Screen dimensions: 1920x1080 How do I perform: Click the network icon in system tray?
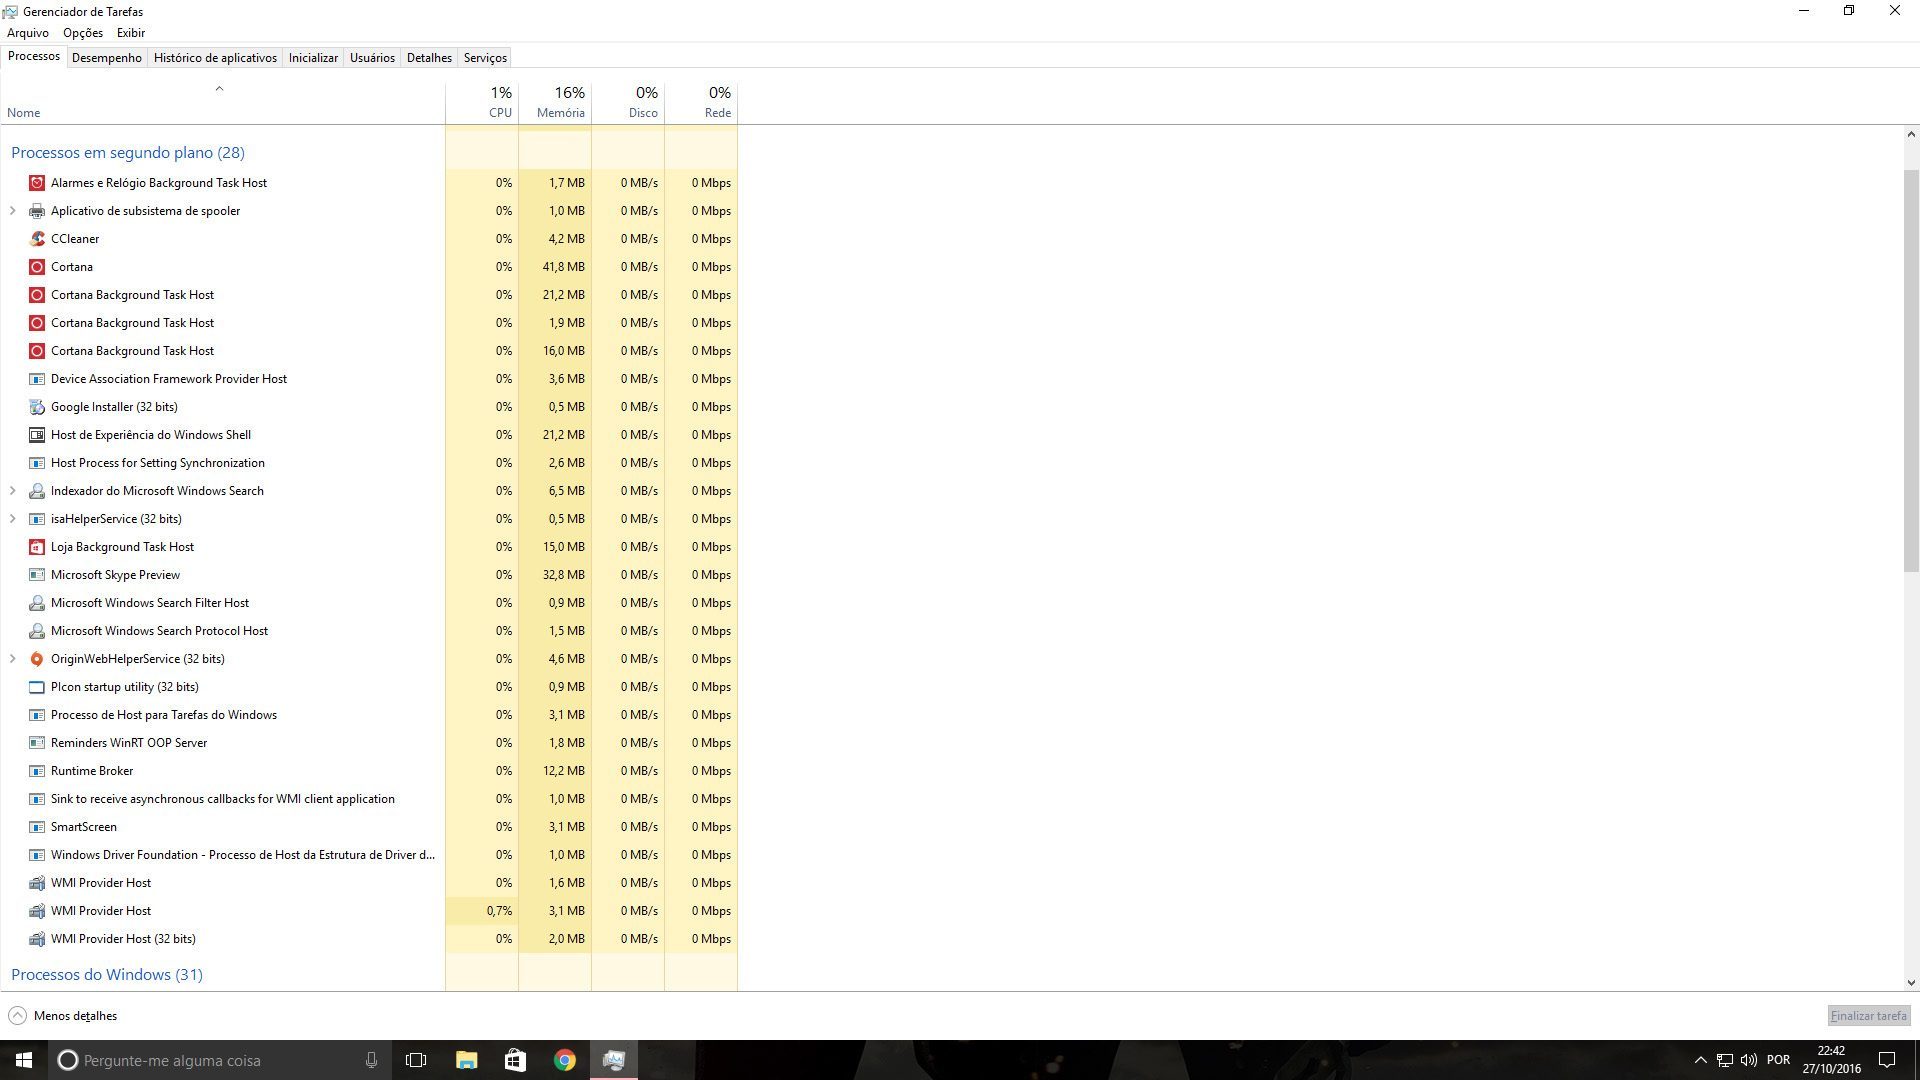coord(1725,1060)
